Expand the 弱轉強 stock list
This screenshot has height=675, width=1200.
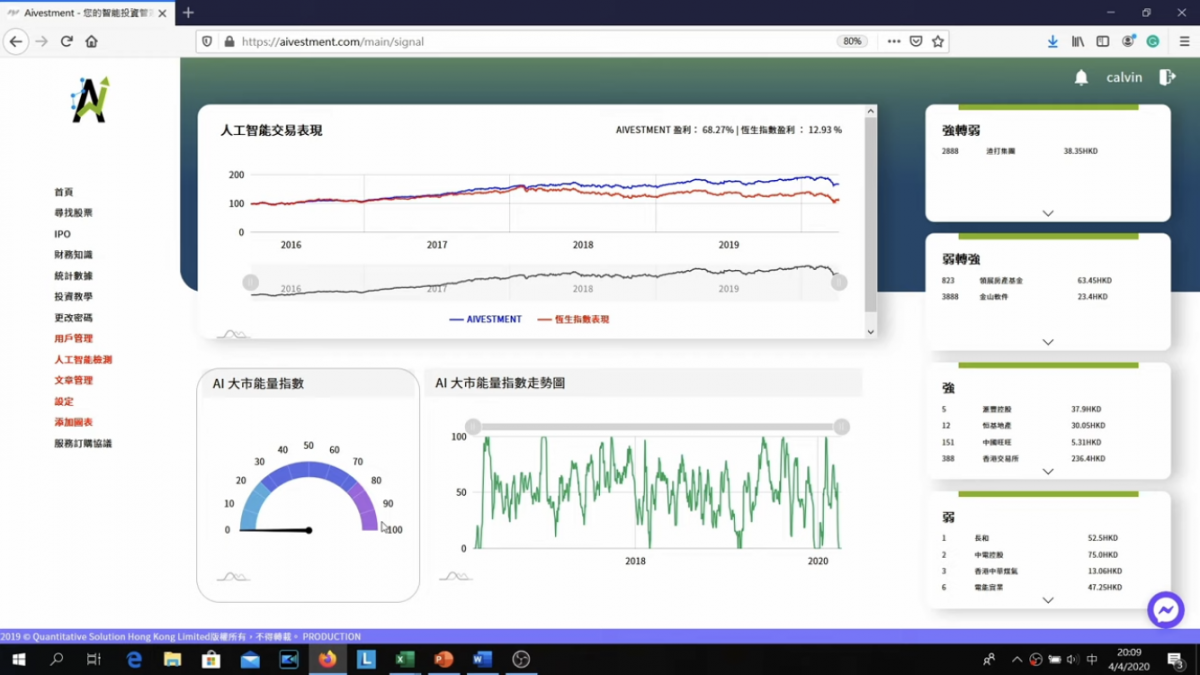click(x=1047, y=342)
